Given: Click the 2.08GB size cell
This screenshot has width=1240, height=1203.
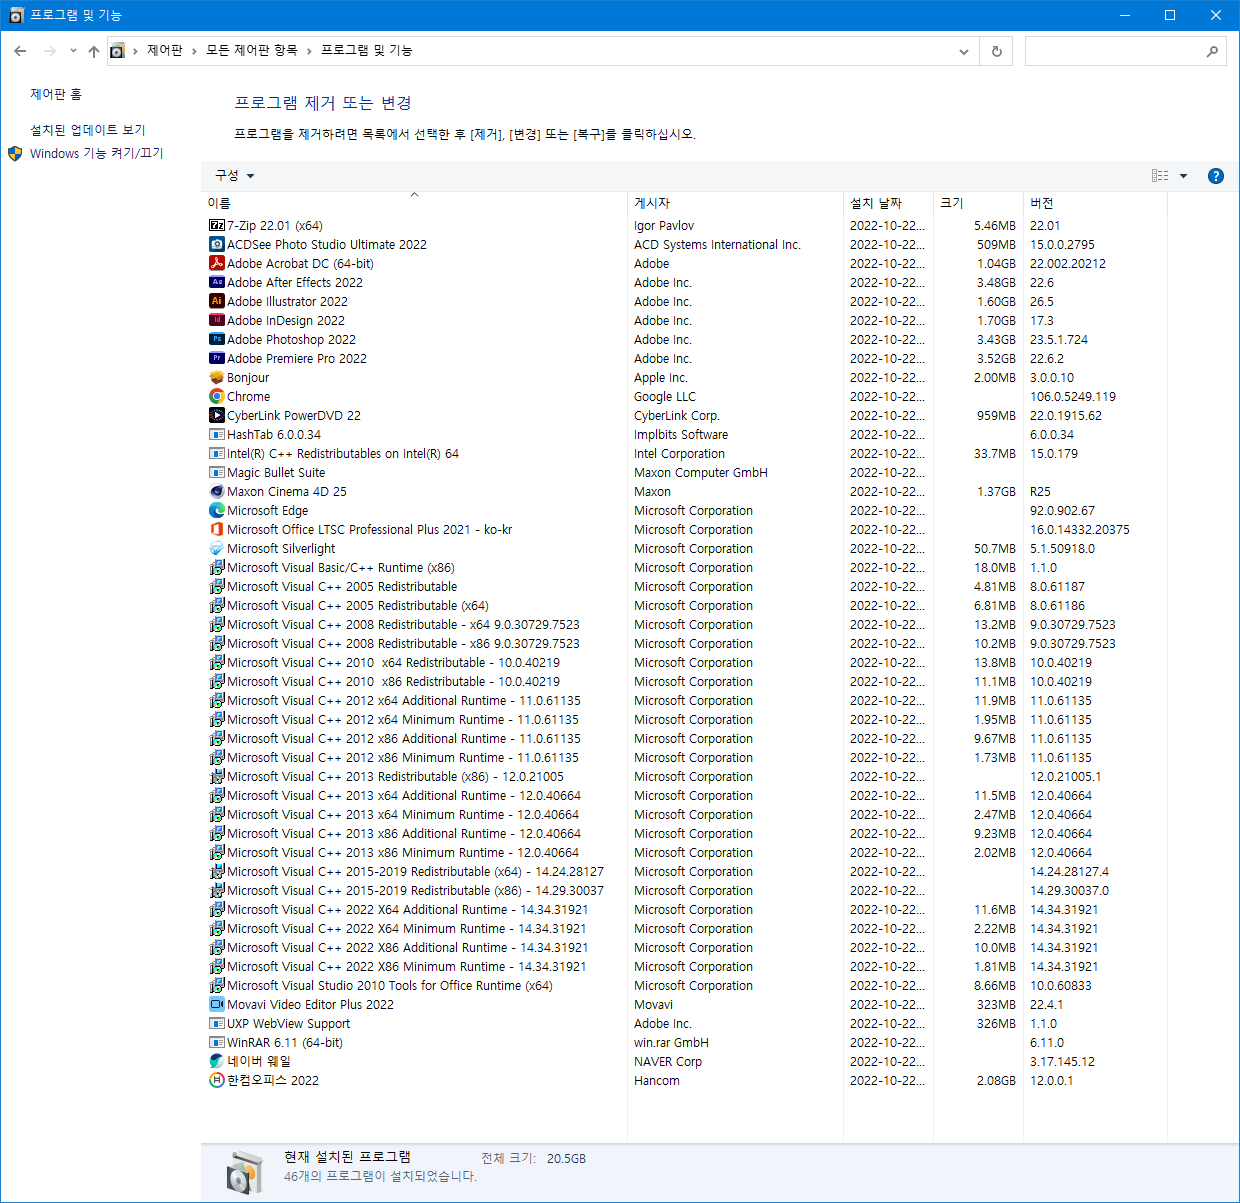Looking at the screenshot, I should click(x=996, y=1081).
